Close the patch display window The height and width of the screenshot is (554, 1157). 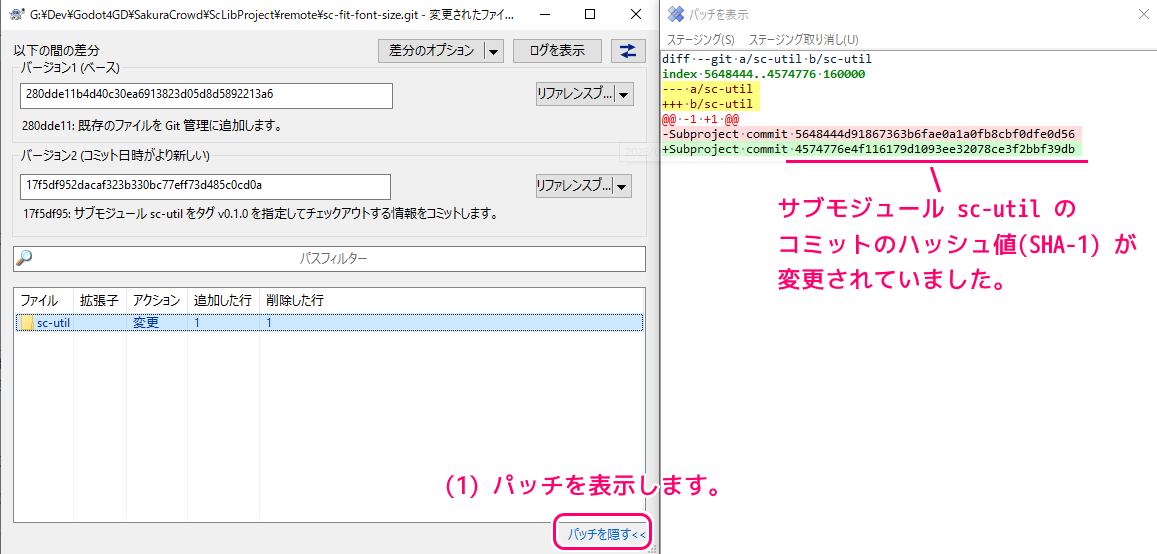click(1143, 15)
